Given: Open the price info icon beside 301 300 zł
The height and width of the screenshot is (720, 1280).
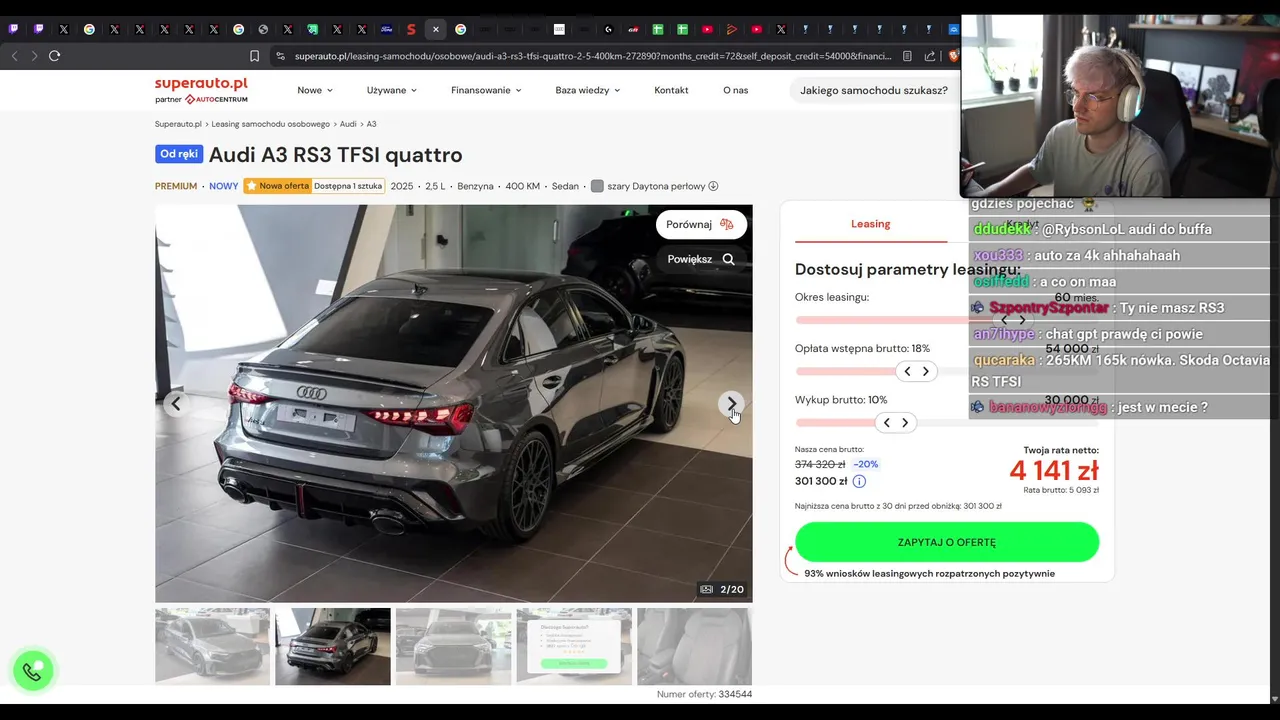Looking at the screenshot, I should pos(859,481).
